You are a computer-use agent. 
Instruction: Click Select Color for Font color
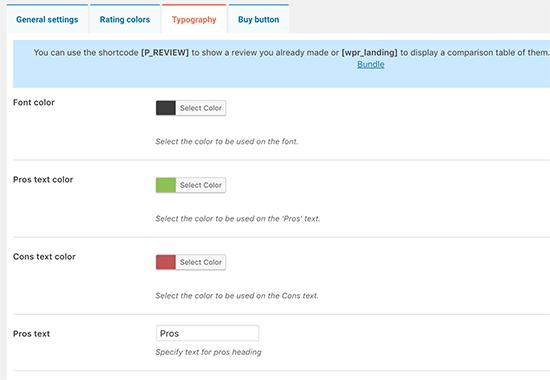[201, 108]
